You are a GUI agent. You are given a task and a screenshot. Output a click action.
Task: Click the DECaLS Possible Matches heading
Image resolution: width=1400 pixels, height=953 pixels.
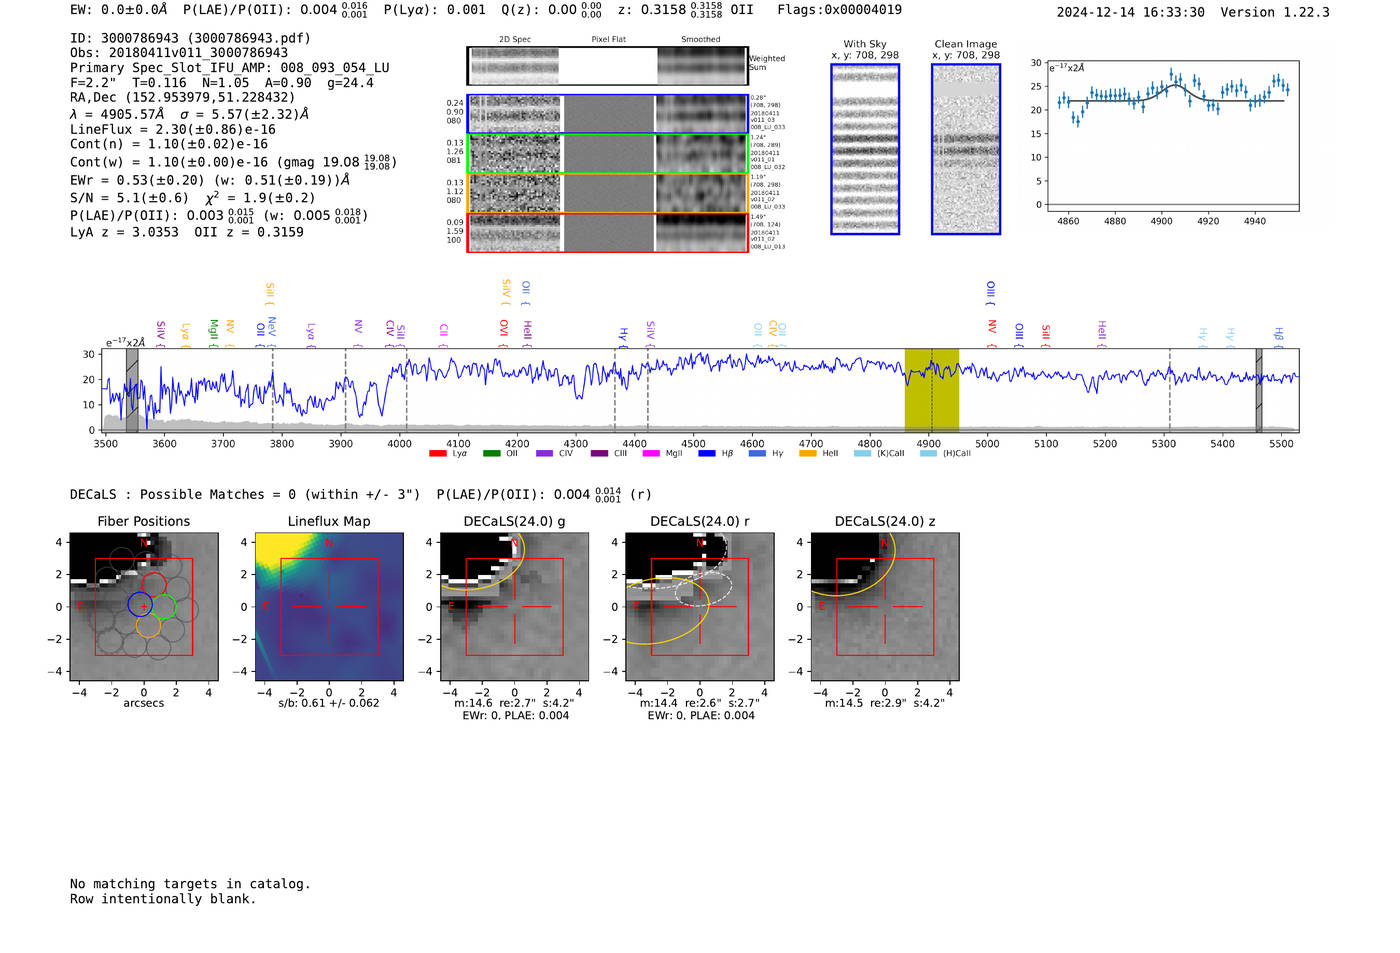click(245, 494)
